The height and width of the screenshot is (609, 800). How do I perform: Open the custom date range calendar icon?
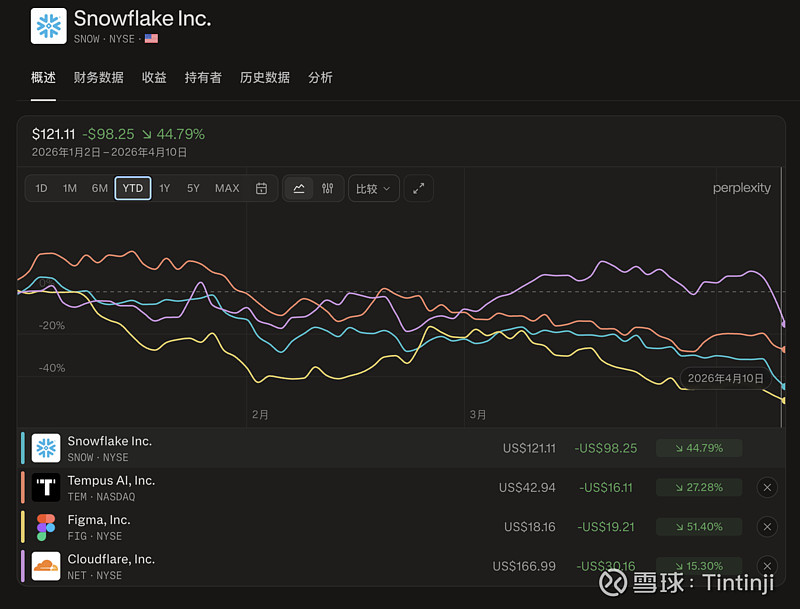click(x=261, y=188)
